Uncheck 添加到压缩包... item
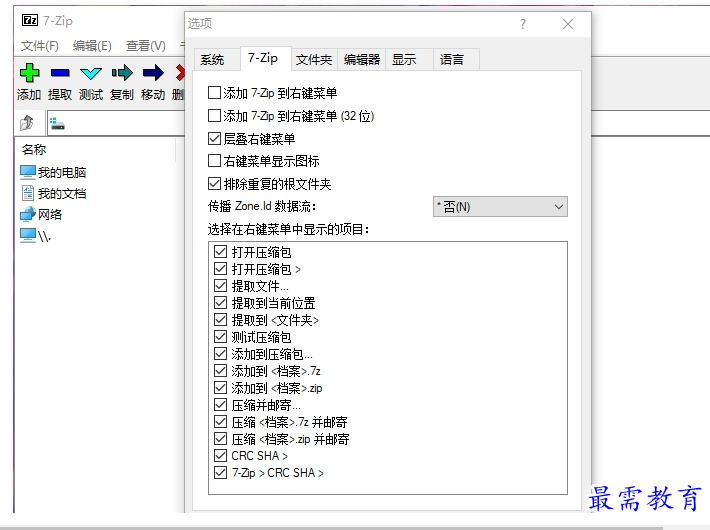 tap(221, 354)
